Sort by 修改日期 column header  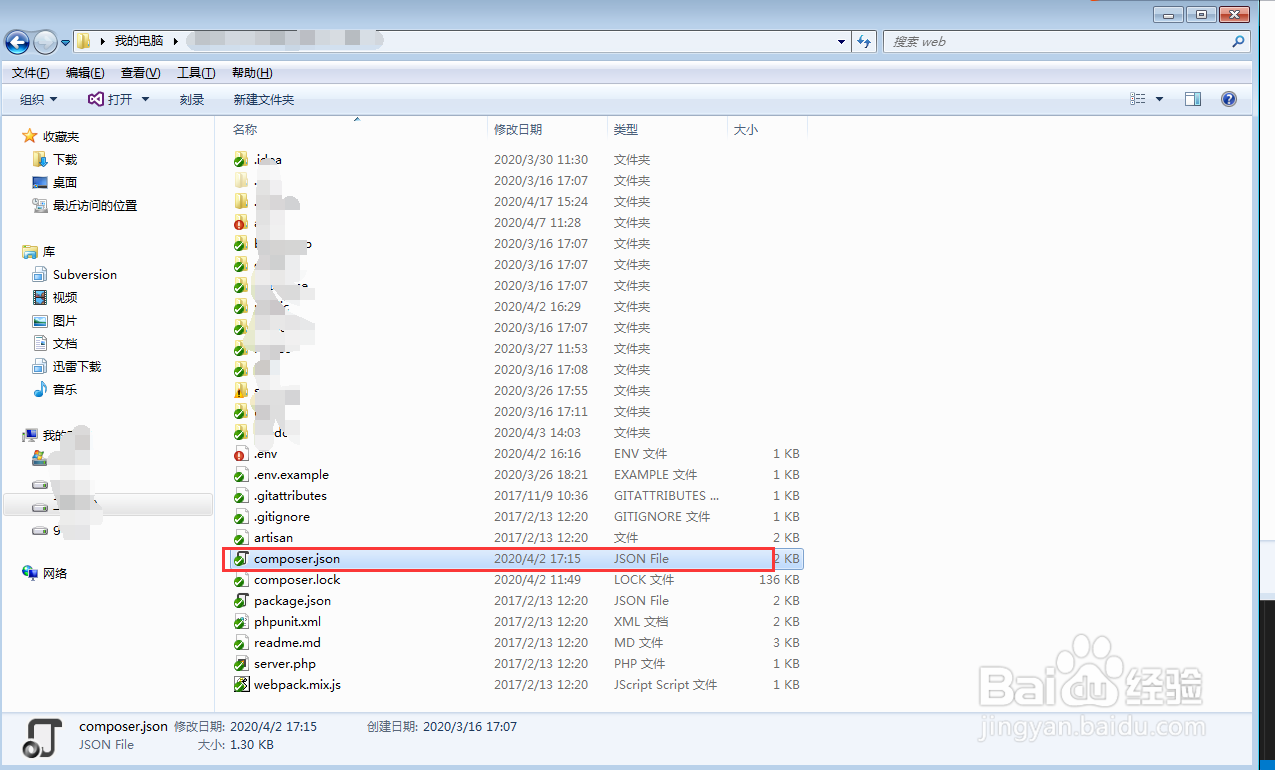click(x=518, y=129)
